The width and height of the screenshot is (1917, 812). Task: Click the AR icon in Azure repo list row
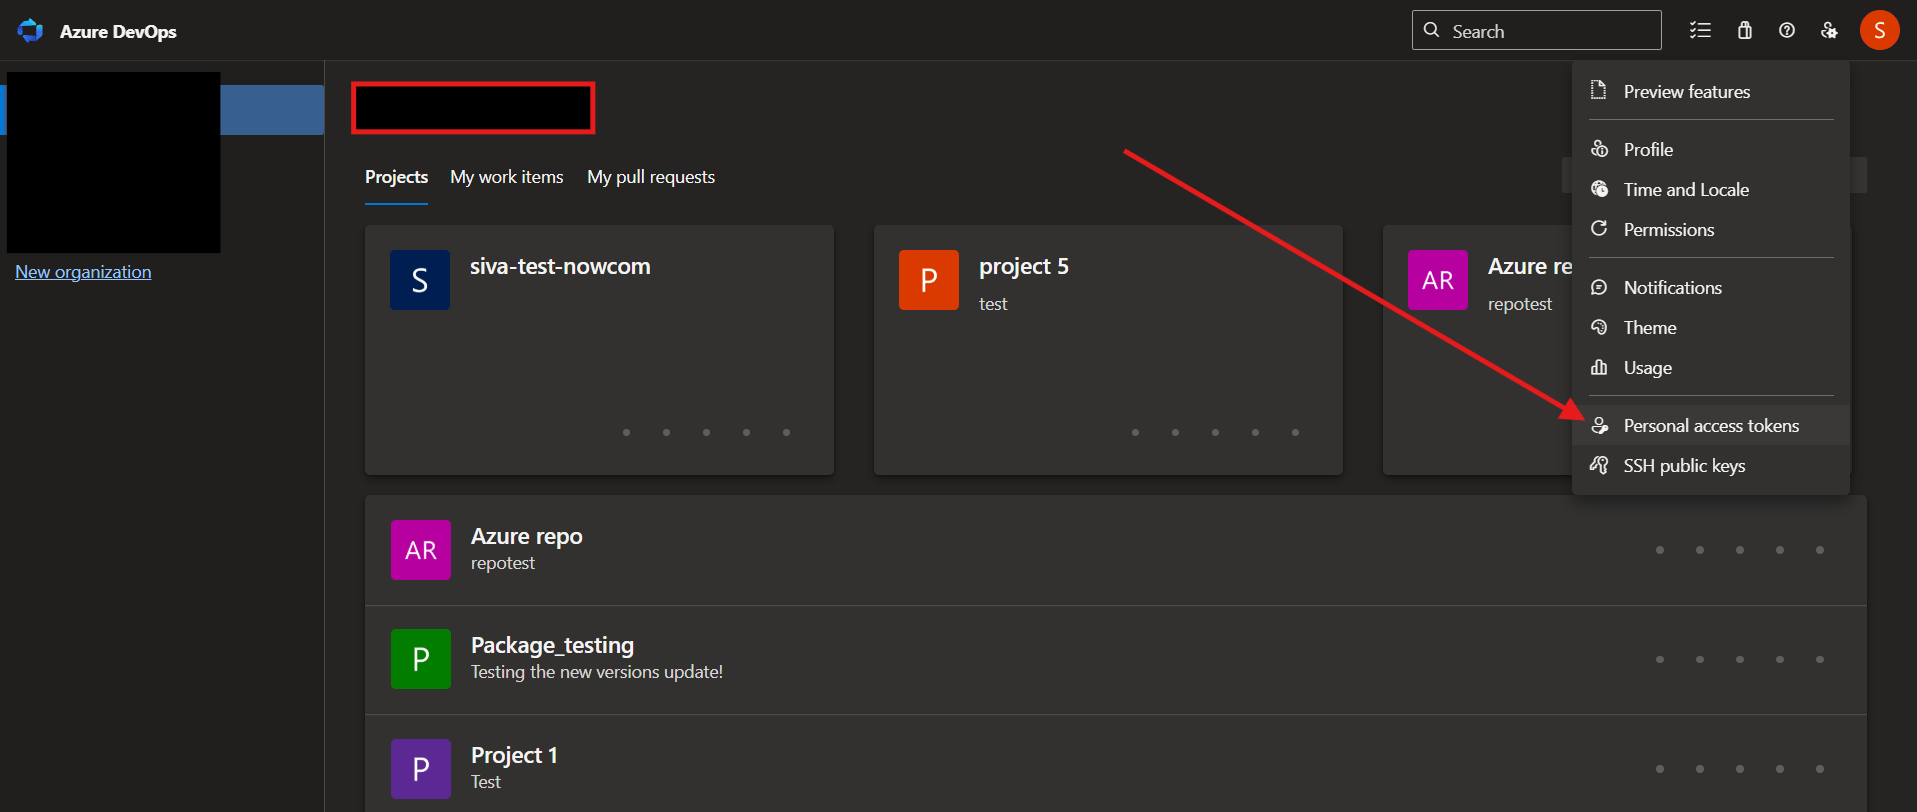tap(421, 550)
